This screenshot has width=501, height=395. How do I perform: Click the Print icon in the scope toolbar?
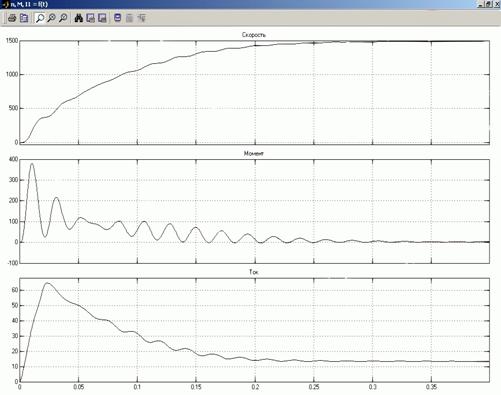click(12, 18)
